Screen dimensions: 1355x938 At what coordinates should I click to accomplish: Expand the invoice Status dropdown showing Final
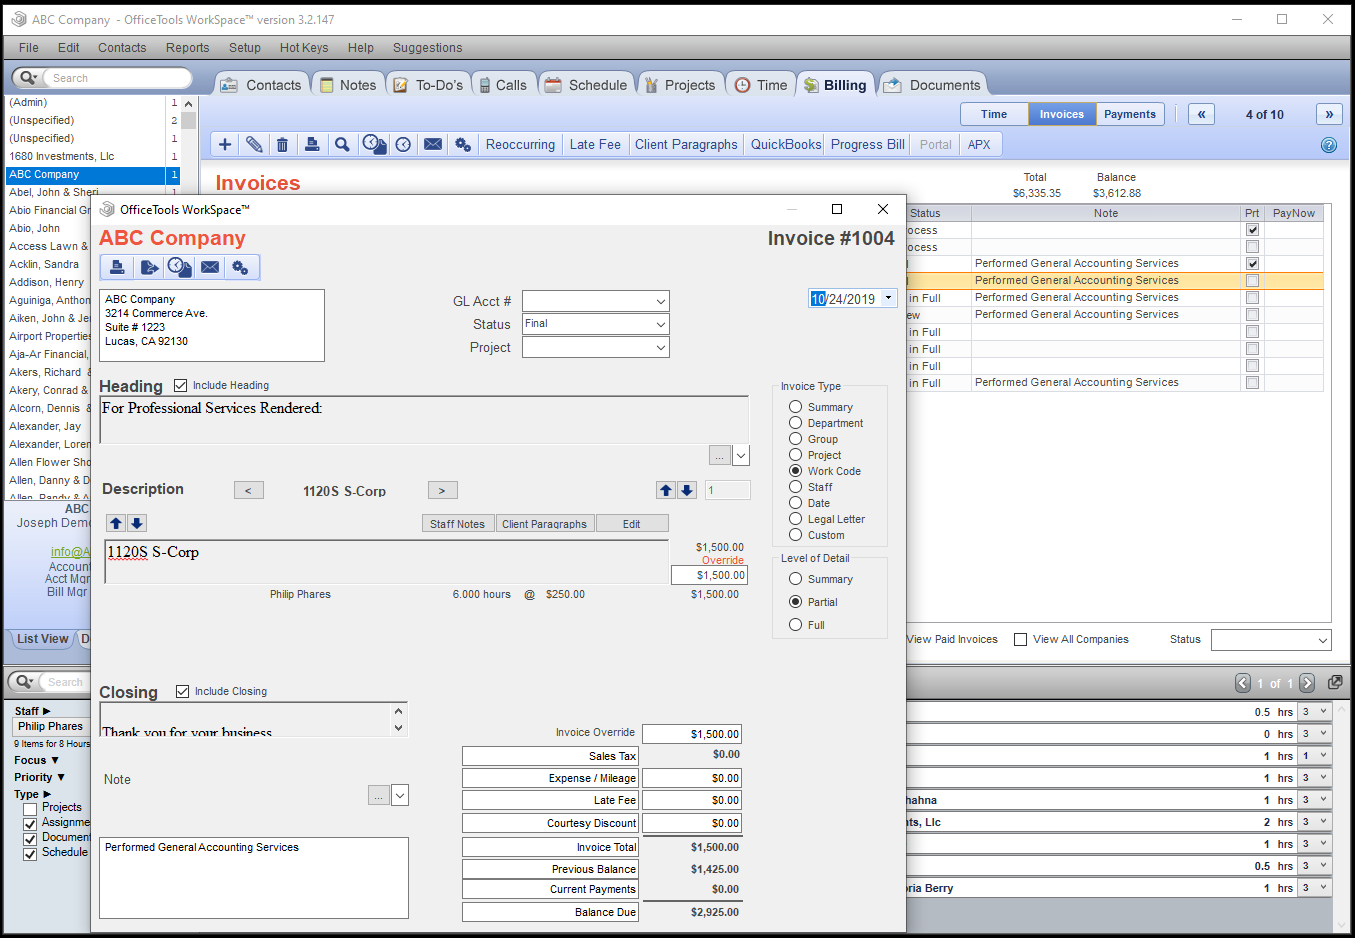660,324
